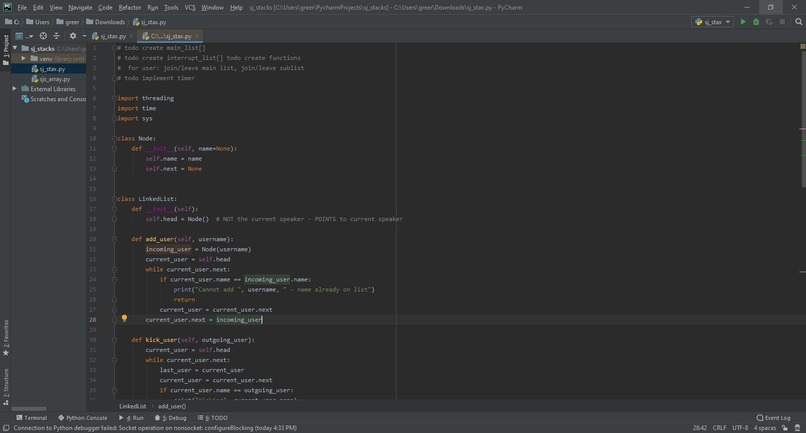This screenshot has width=806, height=433.
Task: Open Search Everywhere magnifier icon
Action: (799, 22)
